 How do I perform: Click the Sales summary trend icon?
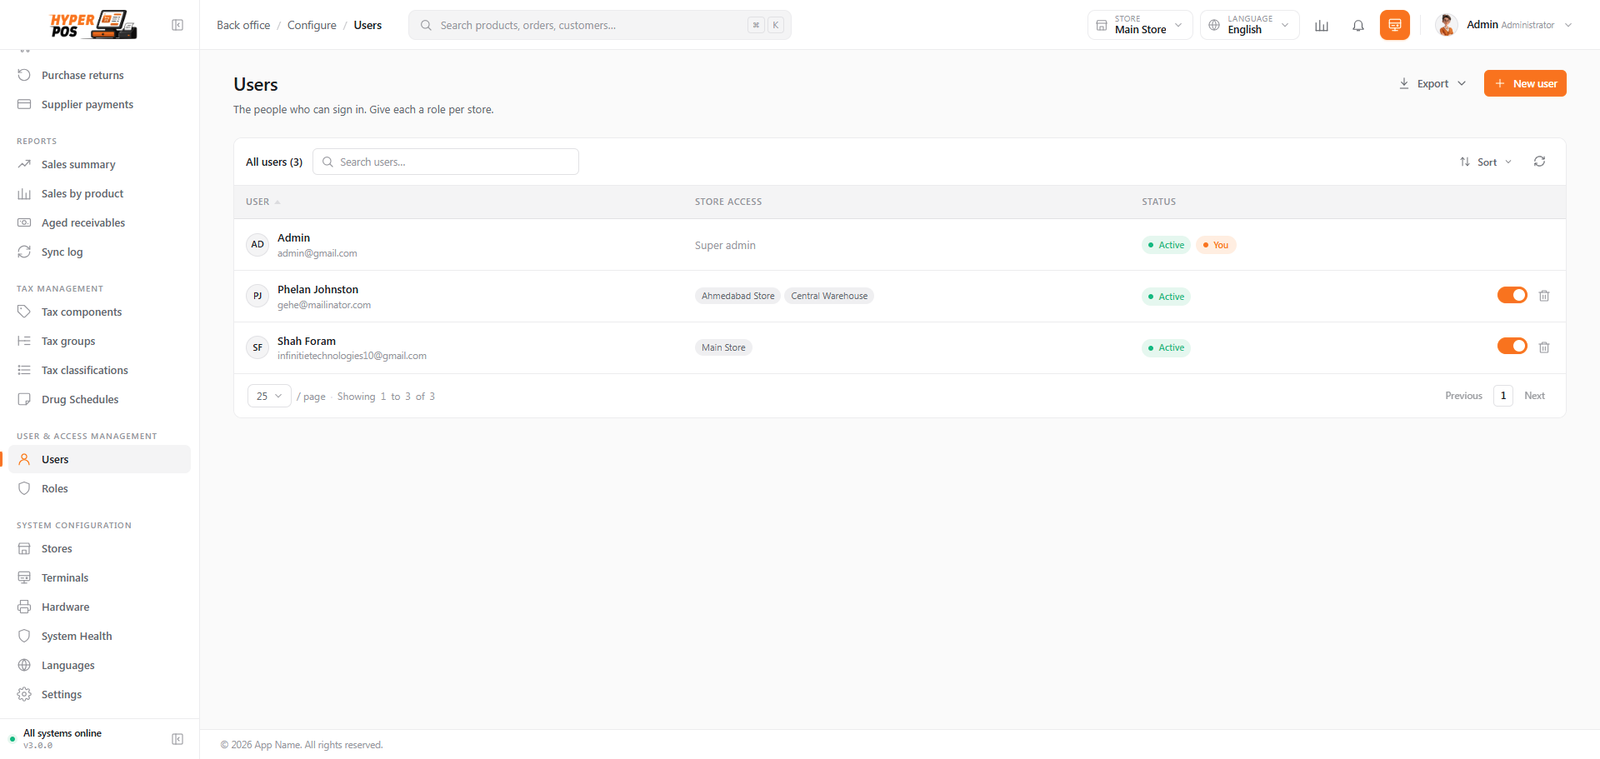click(x=24, y=164)
